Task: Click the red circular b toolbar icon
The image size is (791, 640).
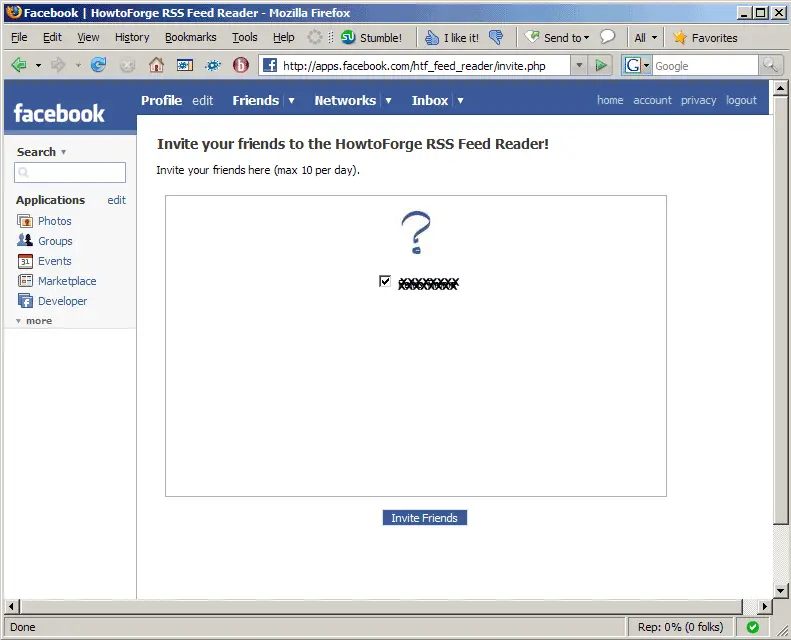Action: pyautogui.click(x=241, y=65)
